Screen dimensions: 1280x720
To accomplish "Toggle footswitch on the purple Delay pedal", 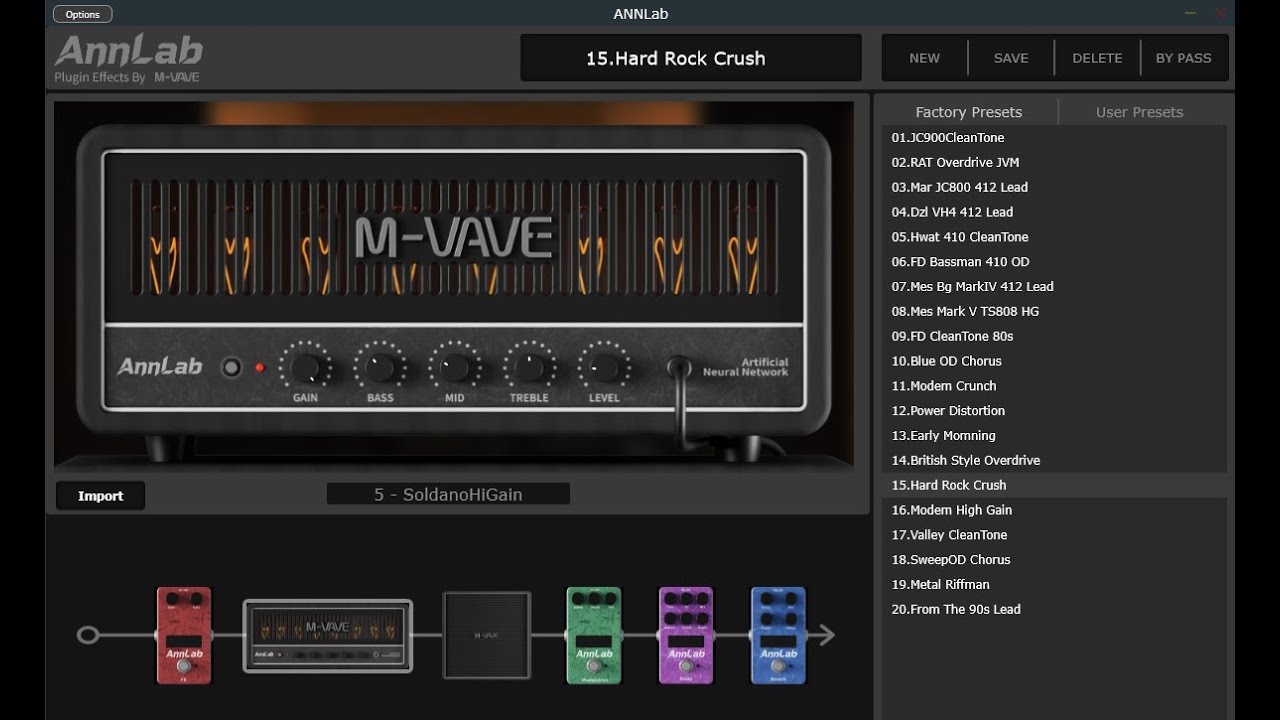I will tap(686, 665).
